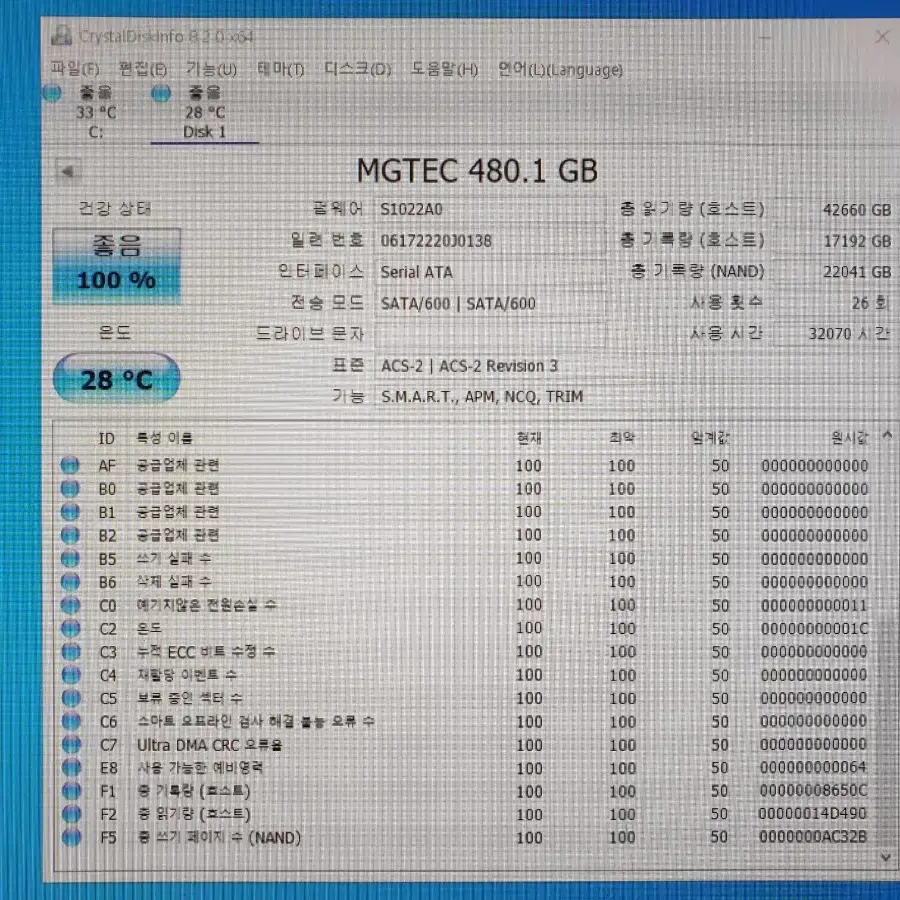Click the C: drive status orb icon
Screen dimensions: 900x900
tap(52, 93)
